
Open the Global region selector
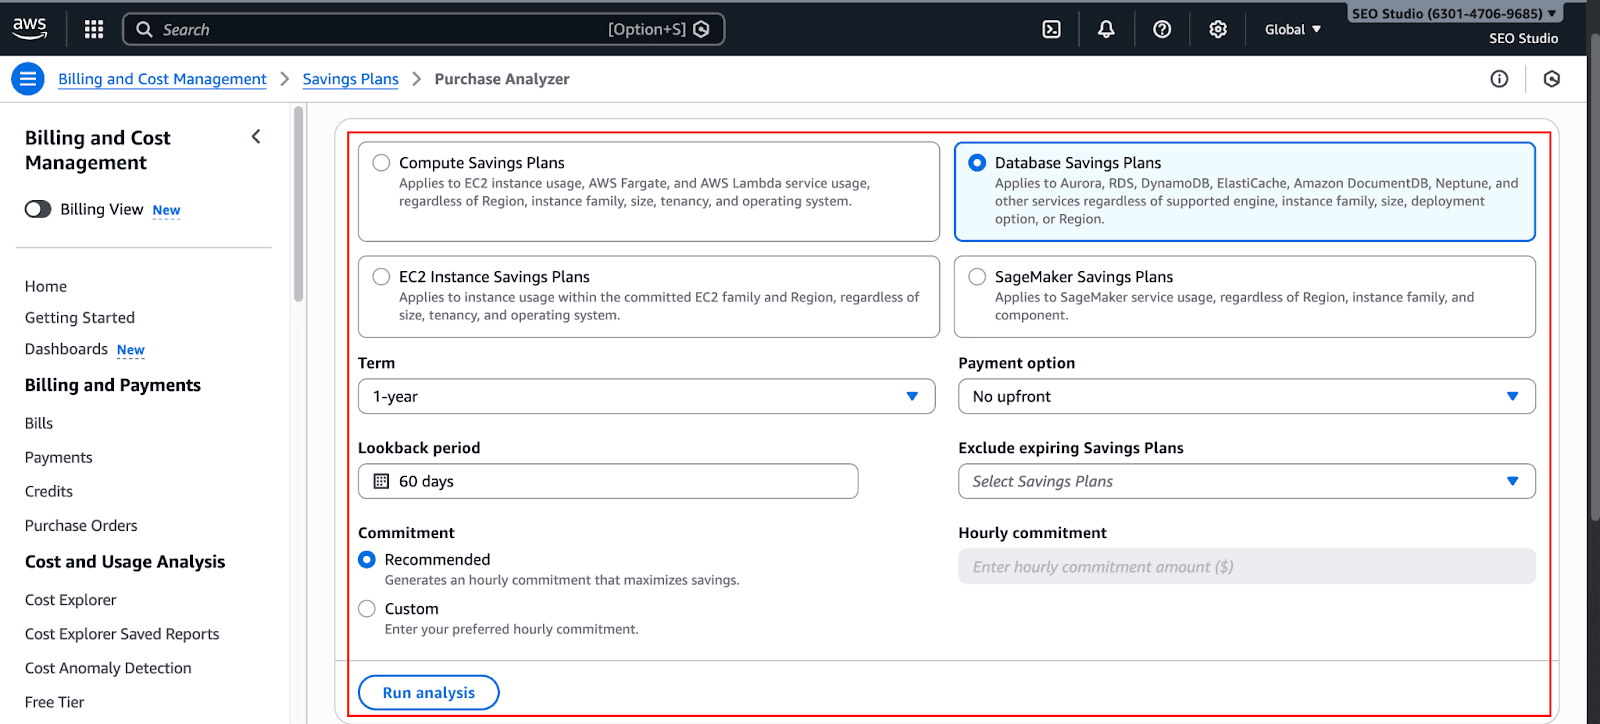[x=1292, y=30]
